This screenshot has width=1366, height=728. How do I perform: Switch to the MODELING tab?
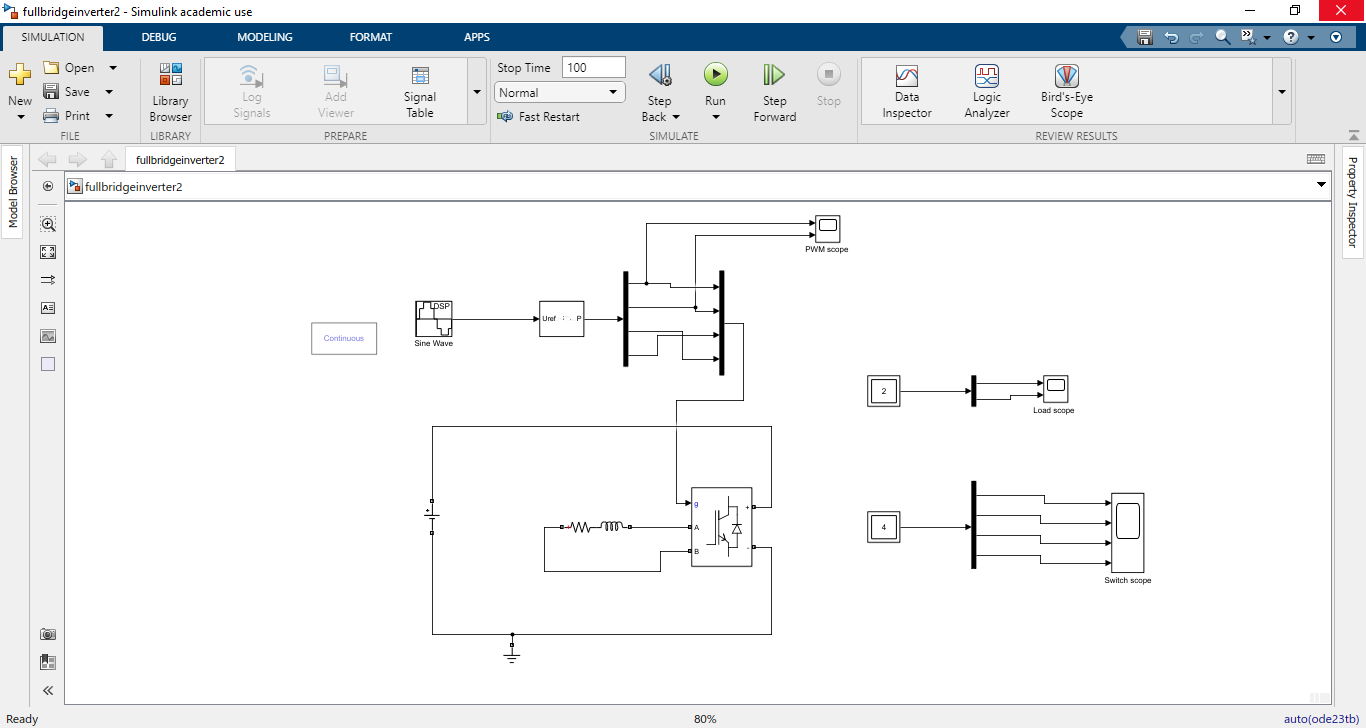(x=265, y=37)
